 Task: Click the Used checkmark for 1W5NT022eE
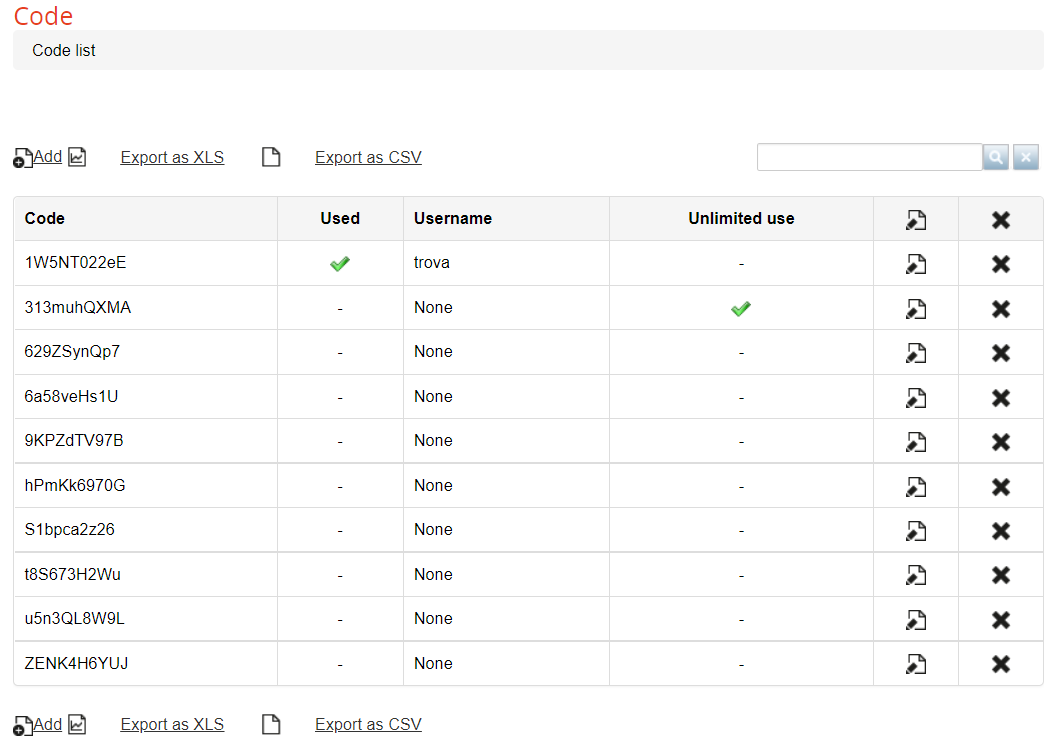(340, 264)
